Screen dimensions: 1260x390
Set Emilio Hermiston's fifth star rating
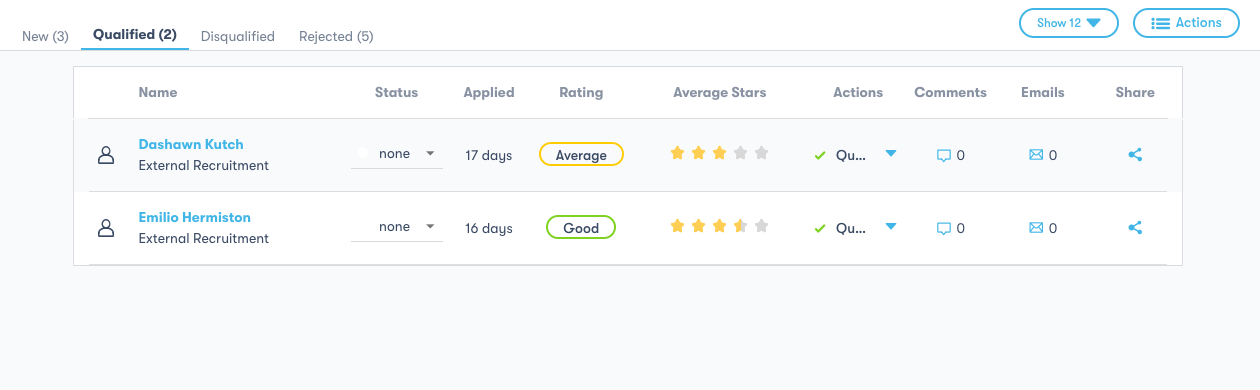[762, 226]
